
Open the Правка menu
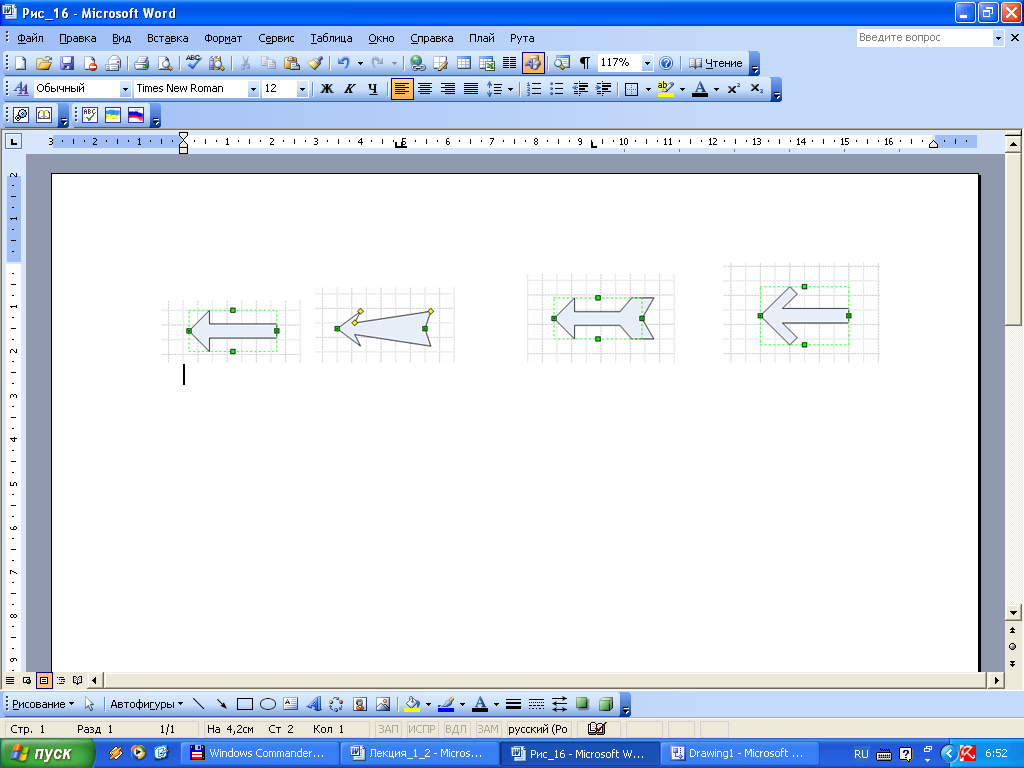click(x=78, y=38)
